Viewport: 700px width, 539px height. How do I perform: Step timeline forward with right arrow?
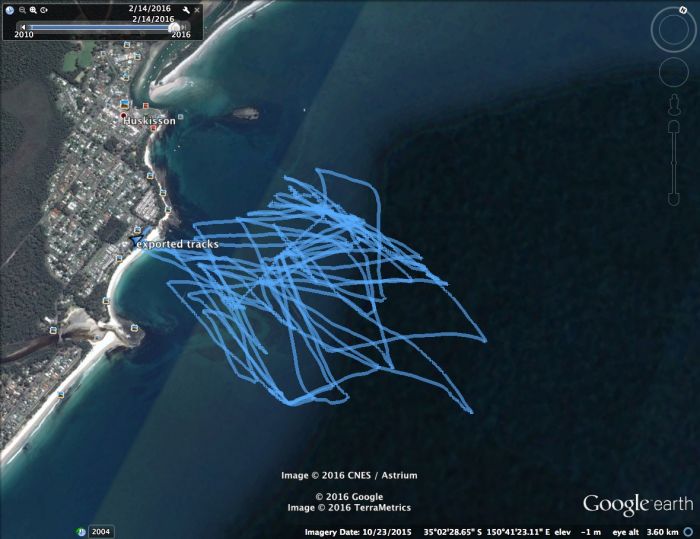pos(183,27)
